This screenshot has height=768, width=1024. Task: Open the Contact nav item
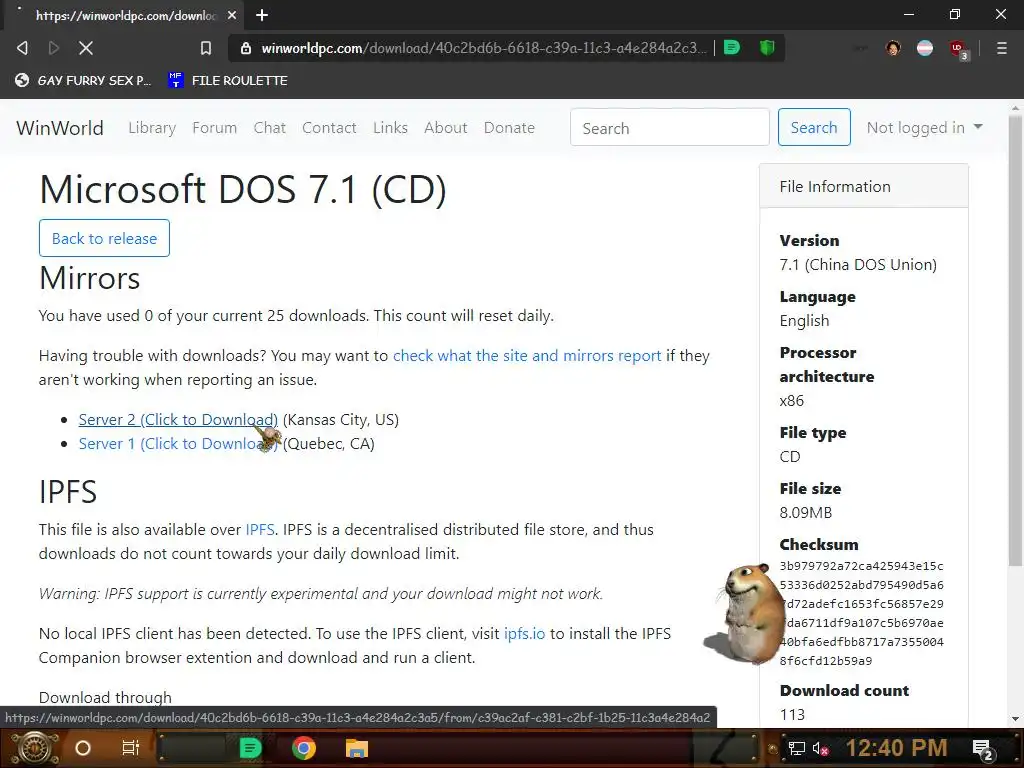(329, 127)
